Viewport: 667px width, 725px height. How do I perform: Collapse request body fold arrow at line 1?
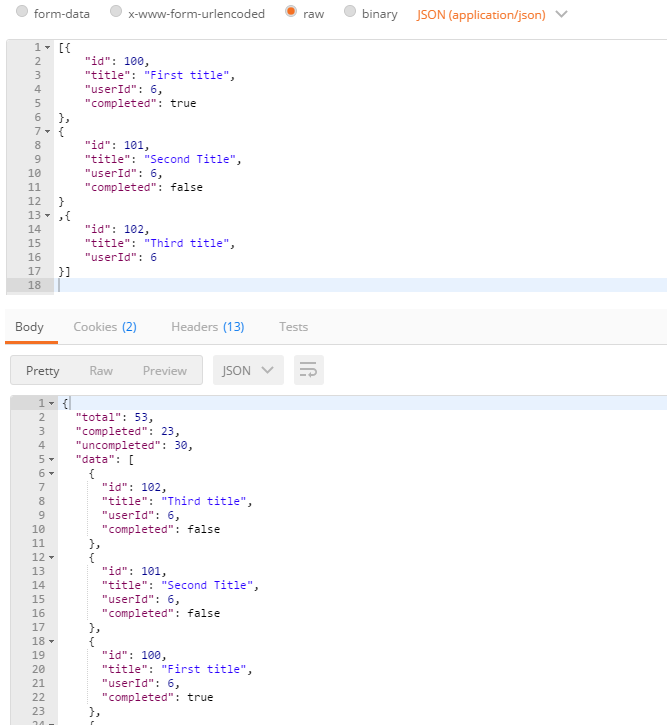(47, 48)
